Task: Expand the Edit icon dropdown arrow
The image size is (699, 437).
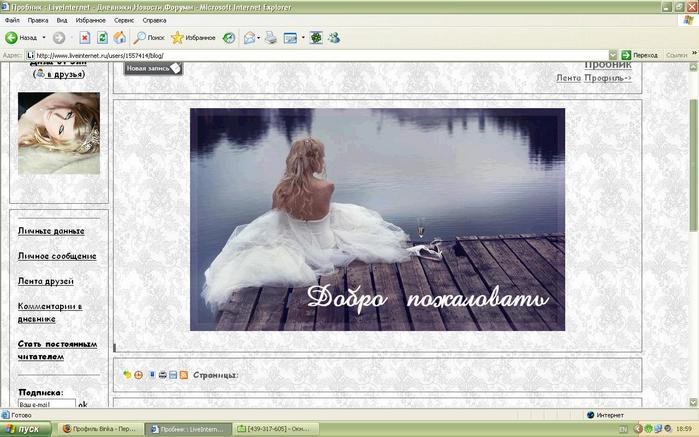Action: [x=303, y=38]
